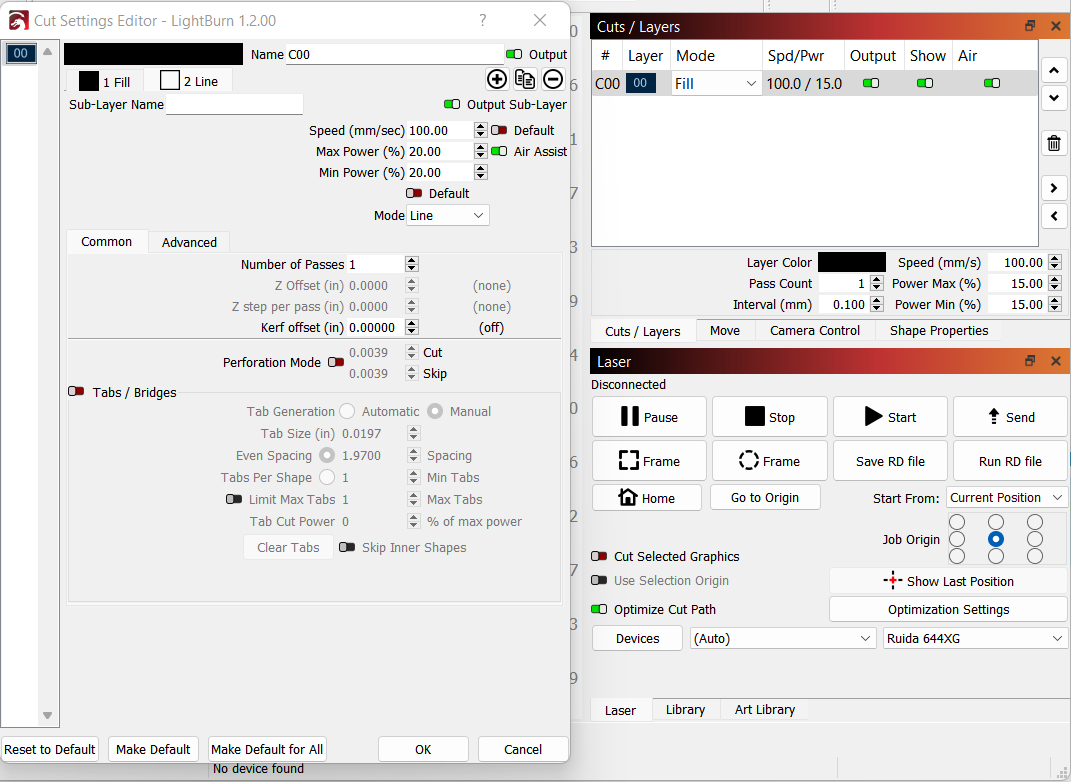This screenshot has height=782, width=1071.
Task: Move layer up with the up arrow
Action: click(x=1054, y=70)
